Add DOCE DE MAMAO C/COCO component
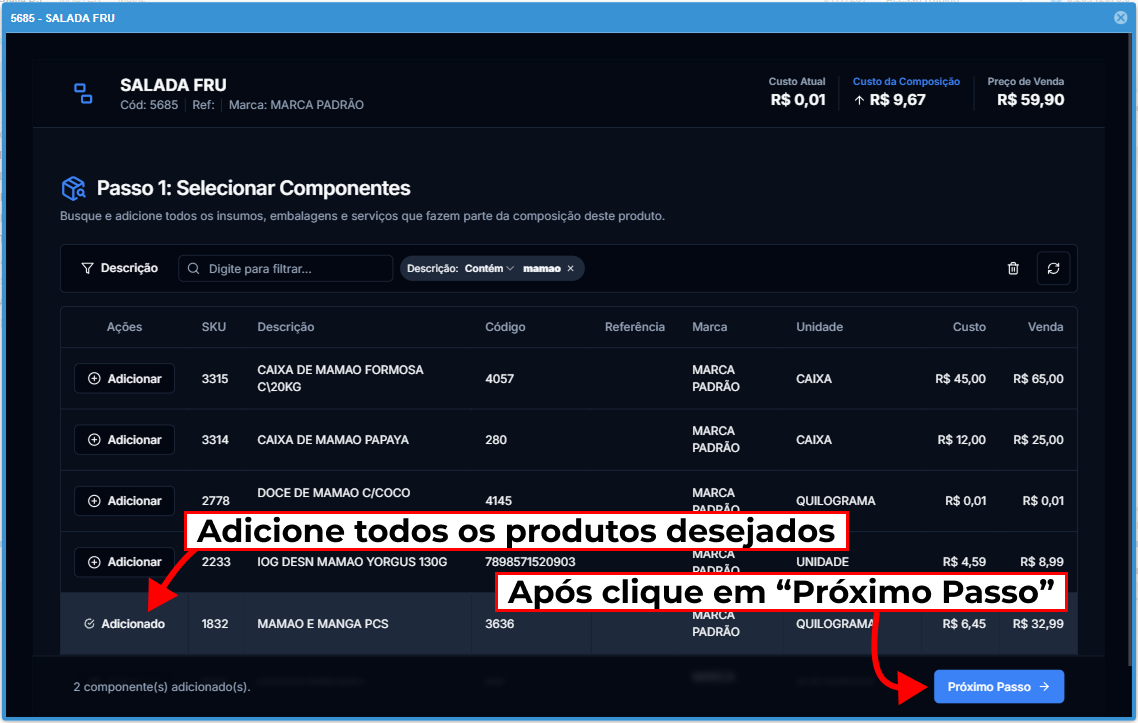 (124, 501)
